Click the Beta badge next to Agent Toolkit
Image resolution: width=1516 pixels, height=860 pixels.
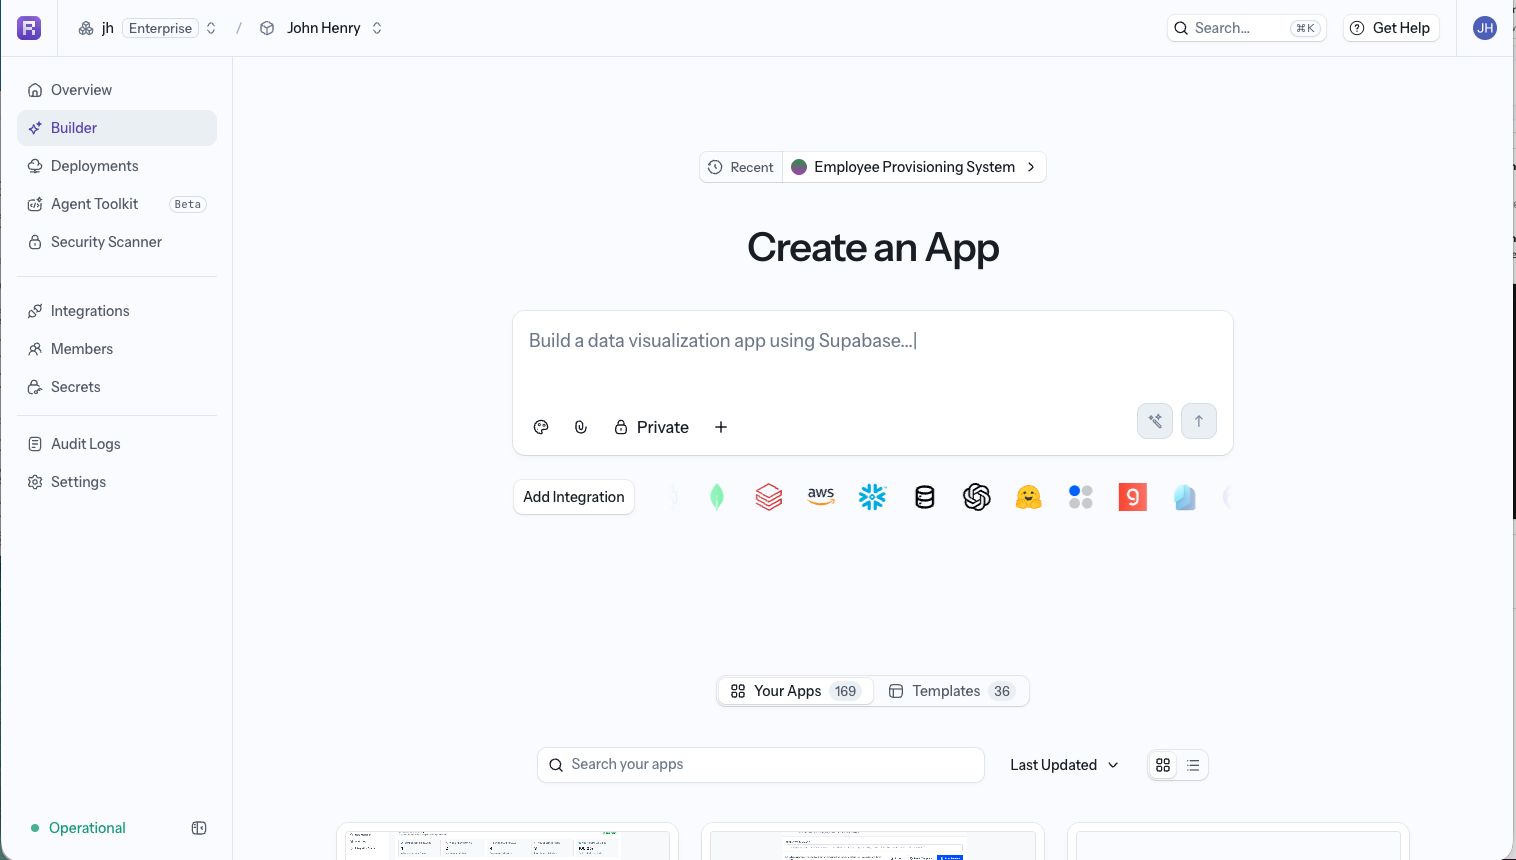188,204
